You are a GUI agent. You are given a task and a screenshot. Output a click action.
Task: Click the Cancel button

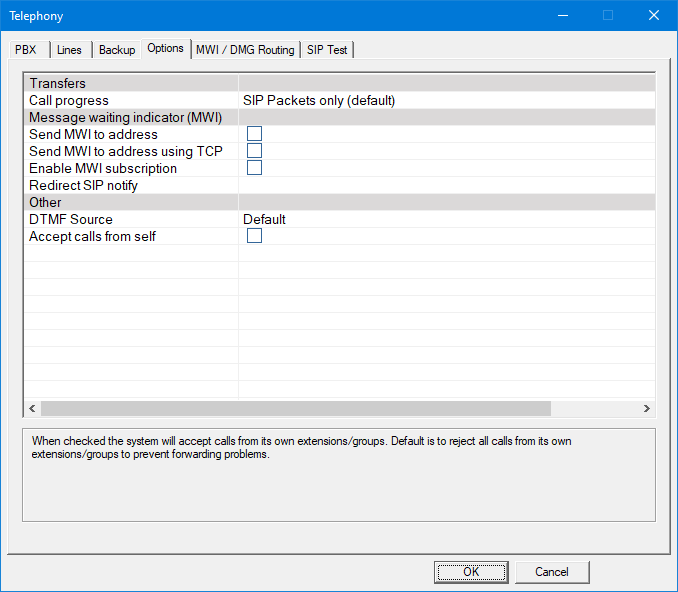[551, 572]
